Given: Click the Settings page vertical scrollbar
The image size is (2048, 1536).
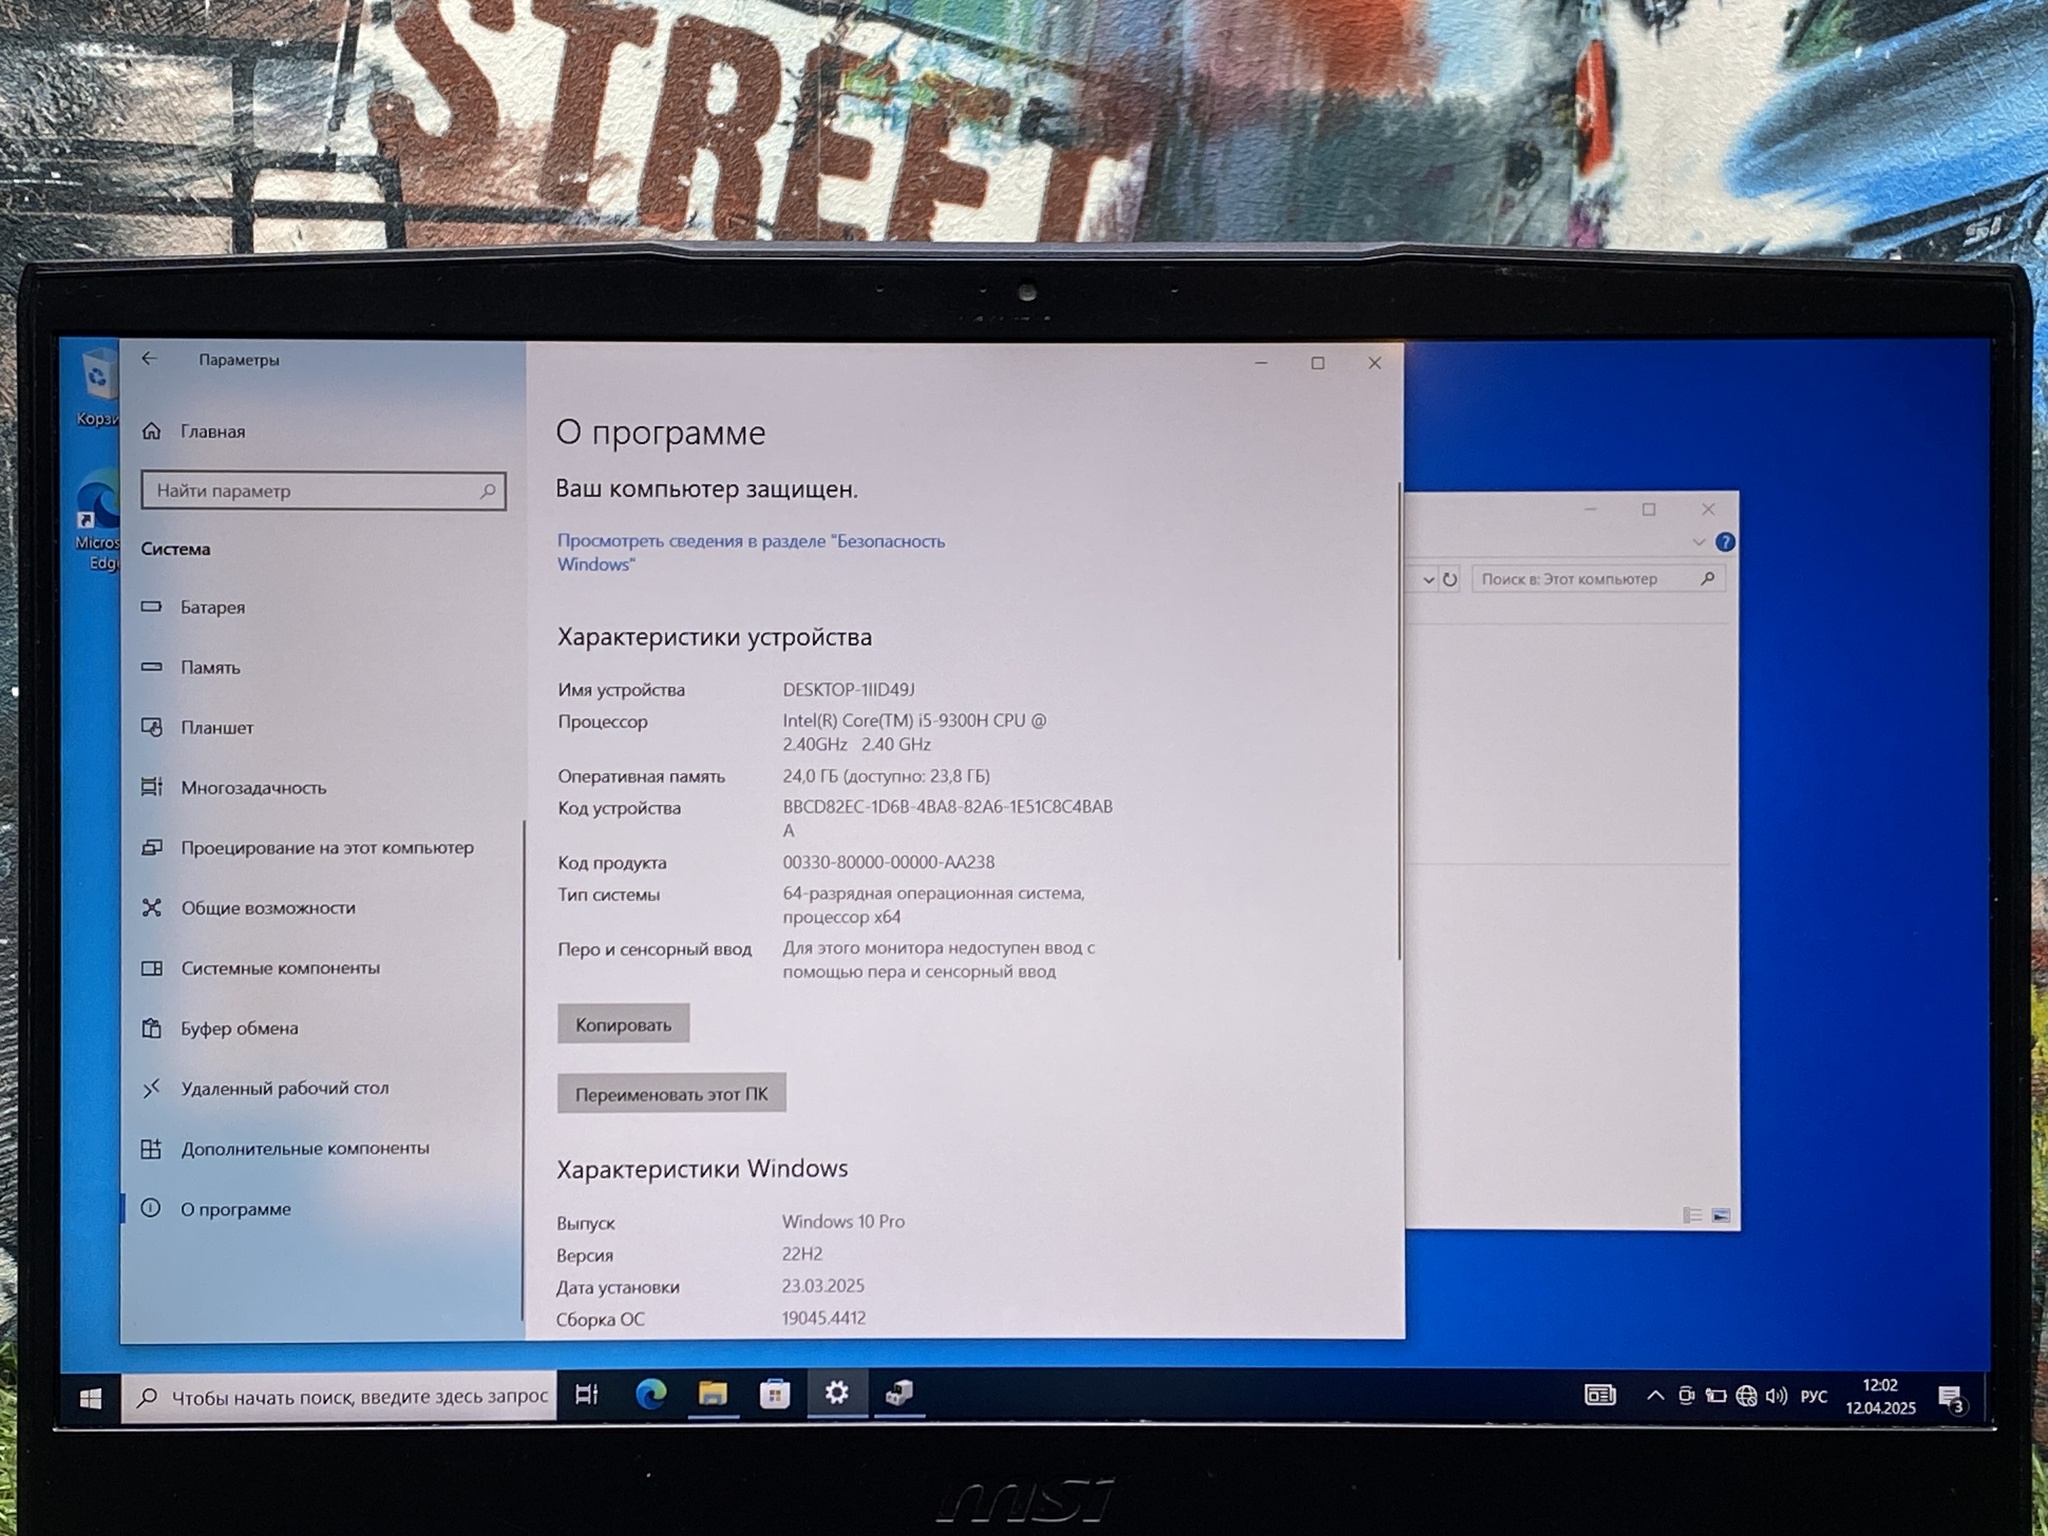Looking at the screenshot, I should click(1399, 720).
